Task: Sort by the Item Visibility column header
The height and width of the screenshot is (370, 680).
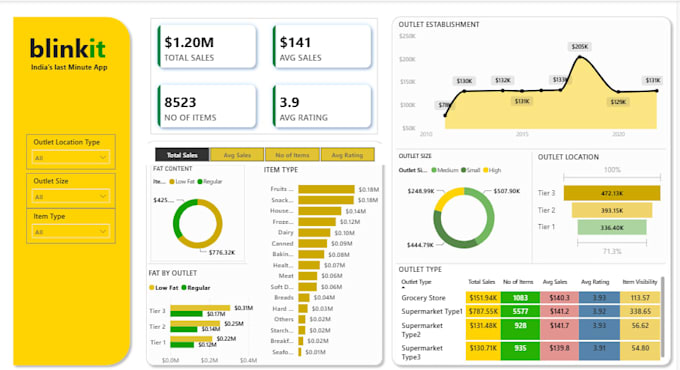Action: [x=640, y=282]
